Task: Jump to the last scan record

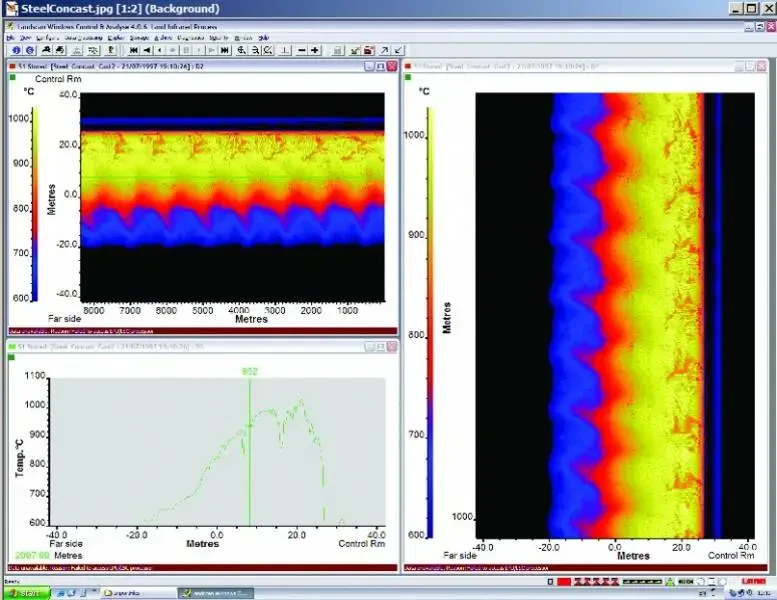Action: coord(225,49)
